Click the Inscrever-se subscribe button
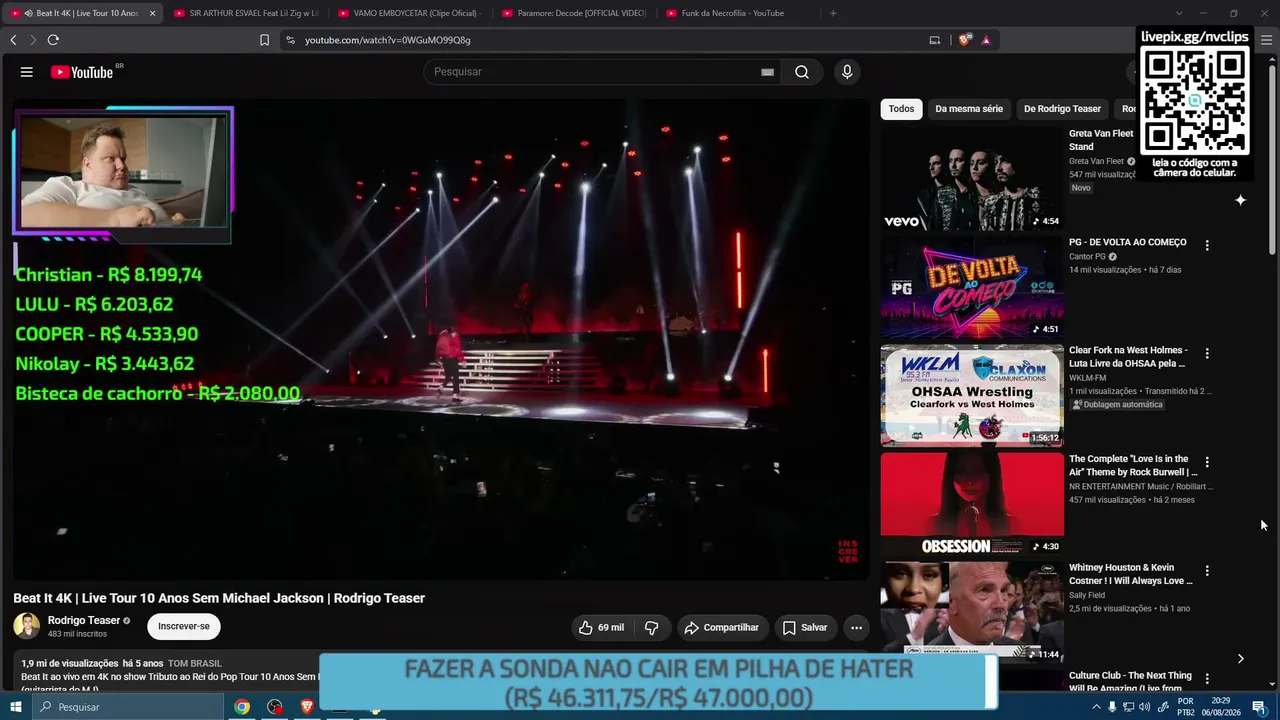1280x720 pixels. [184, 627]
